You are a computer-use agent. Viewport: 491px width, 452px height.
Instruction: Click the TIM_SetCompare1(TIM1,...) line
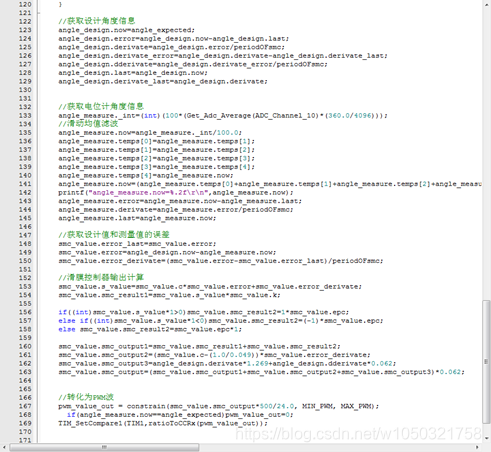163,423
